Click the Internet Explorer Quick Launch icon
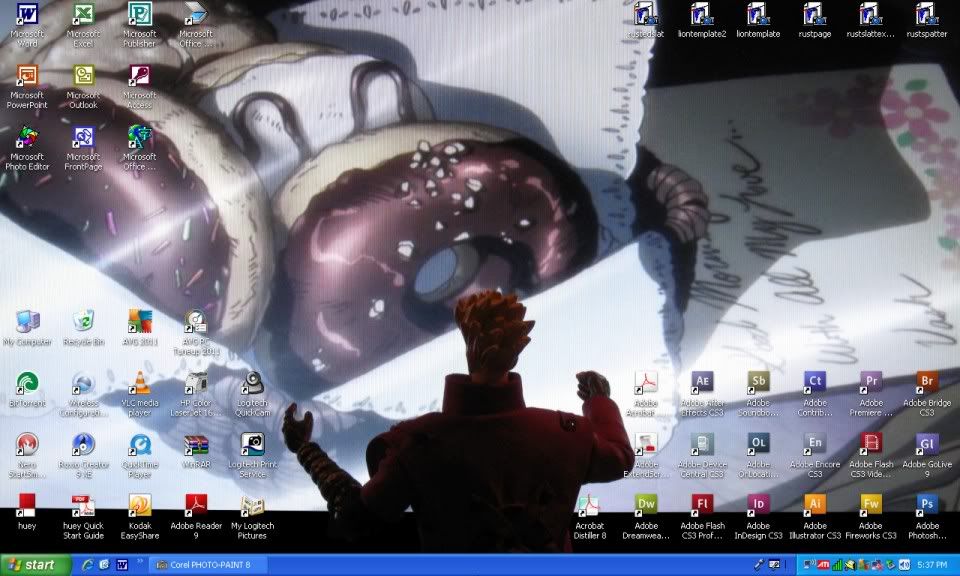This screenshot has height=576, width=960. click(87, 565)
